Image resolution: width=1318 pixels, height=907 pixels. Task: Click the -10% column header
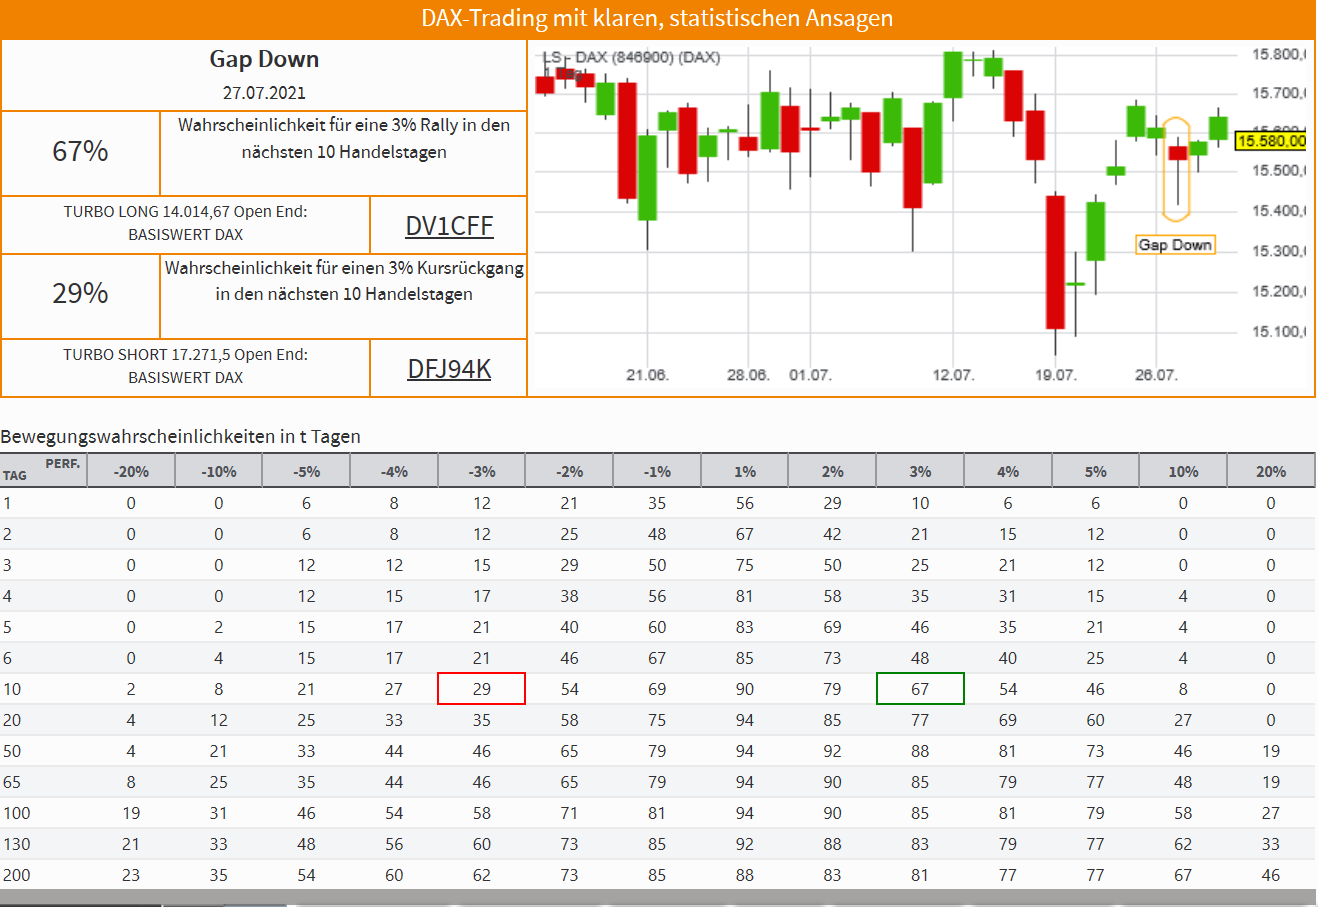tap(219, 471)
